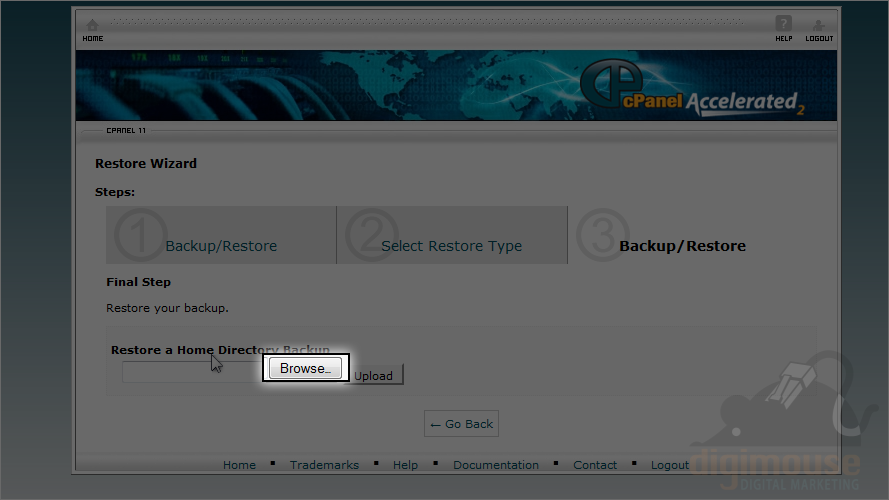889x500 pixels.
Task: Open the Trademarks footer link
Action: (x=323, y=465)
